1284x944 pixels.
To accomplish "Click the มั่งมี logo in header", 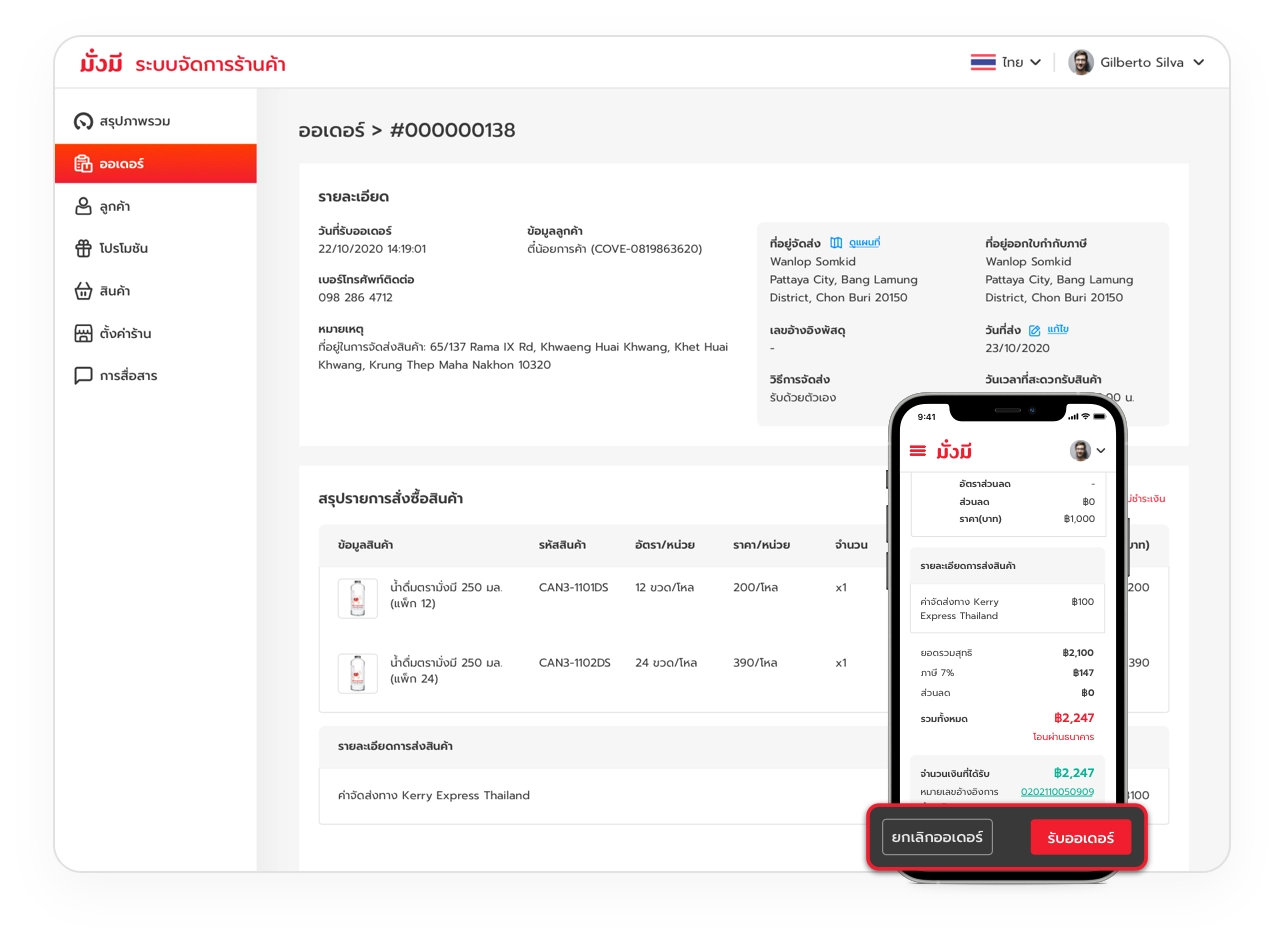I will pyautogui.click(x=101, y=64).
